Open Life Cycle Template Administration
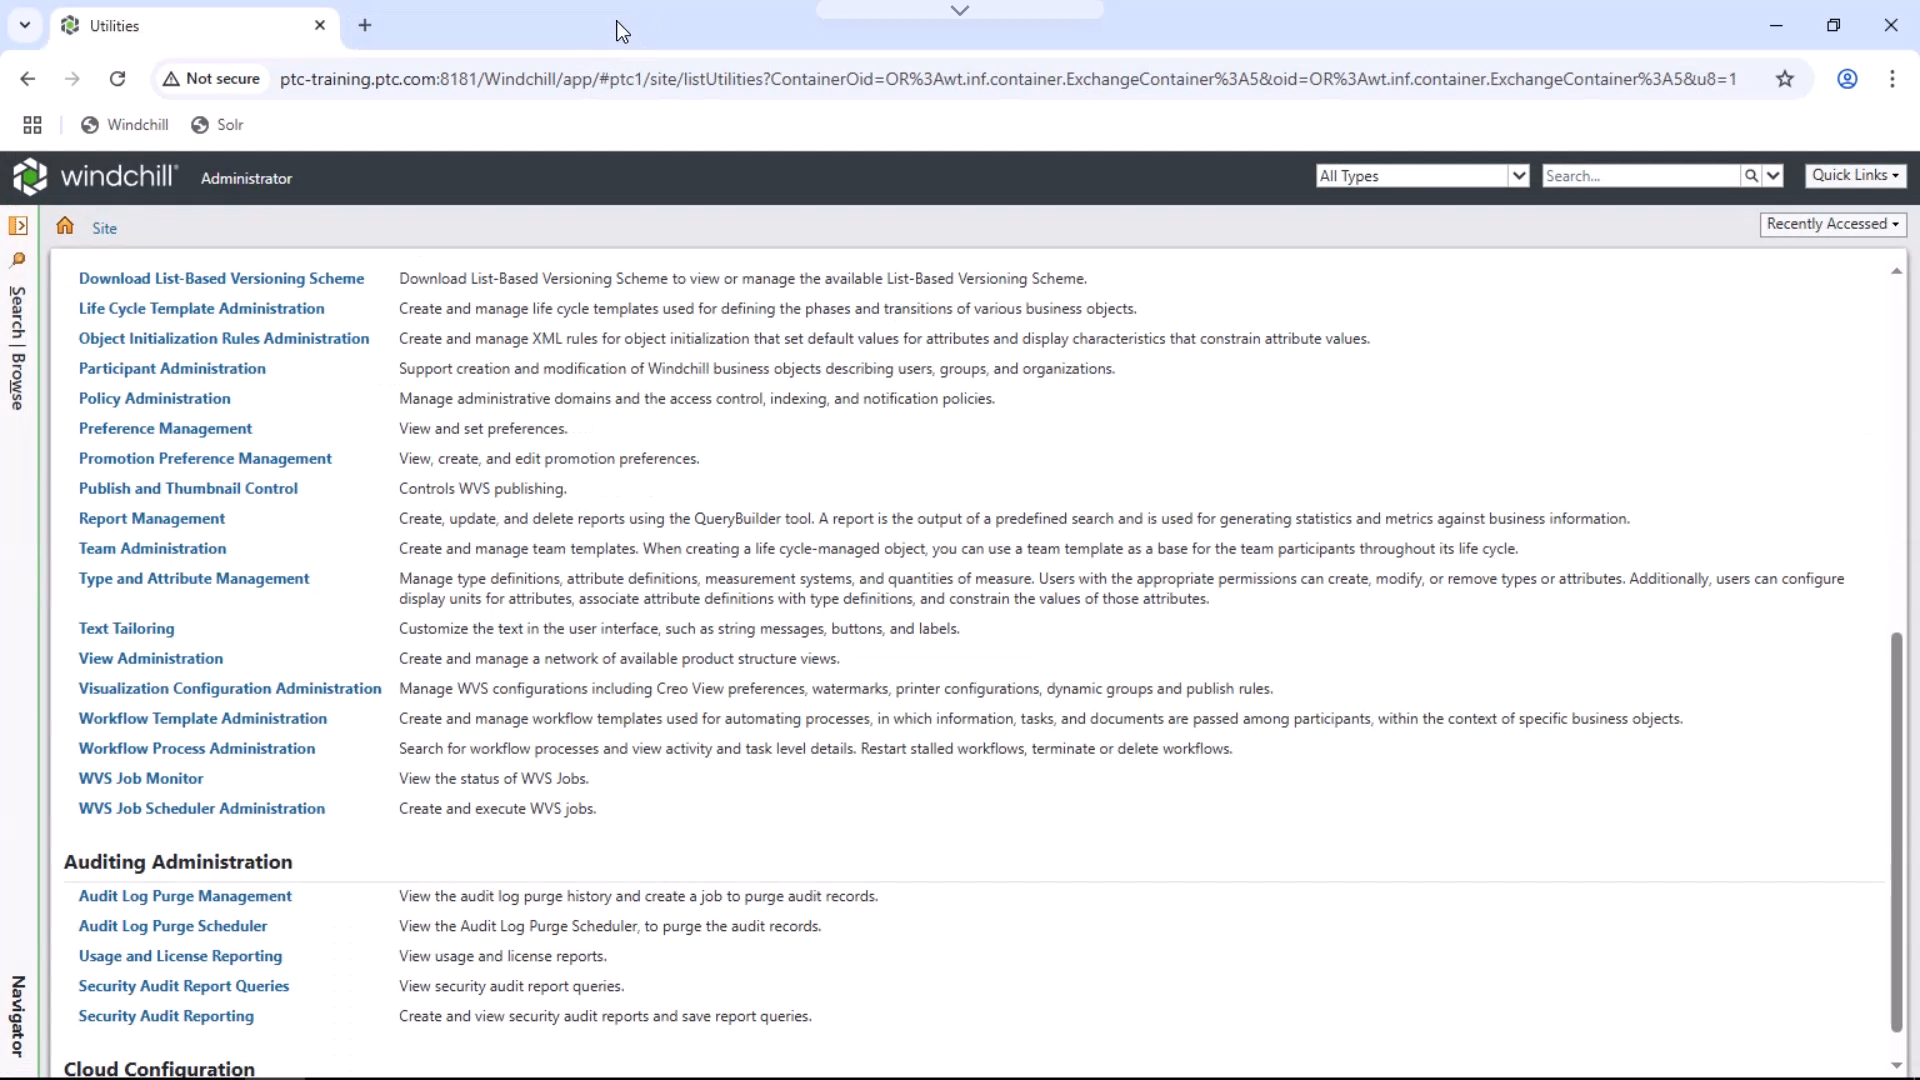1920x1080 pixels. pos(201,308)
